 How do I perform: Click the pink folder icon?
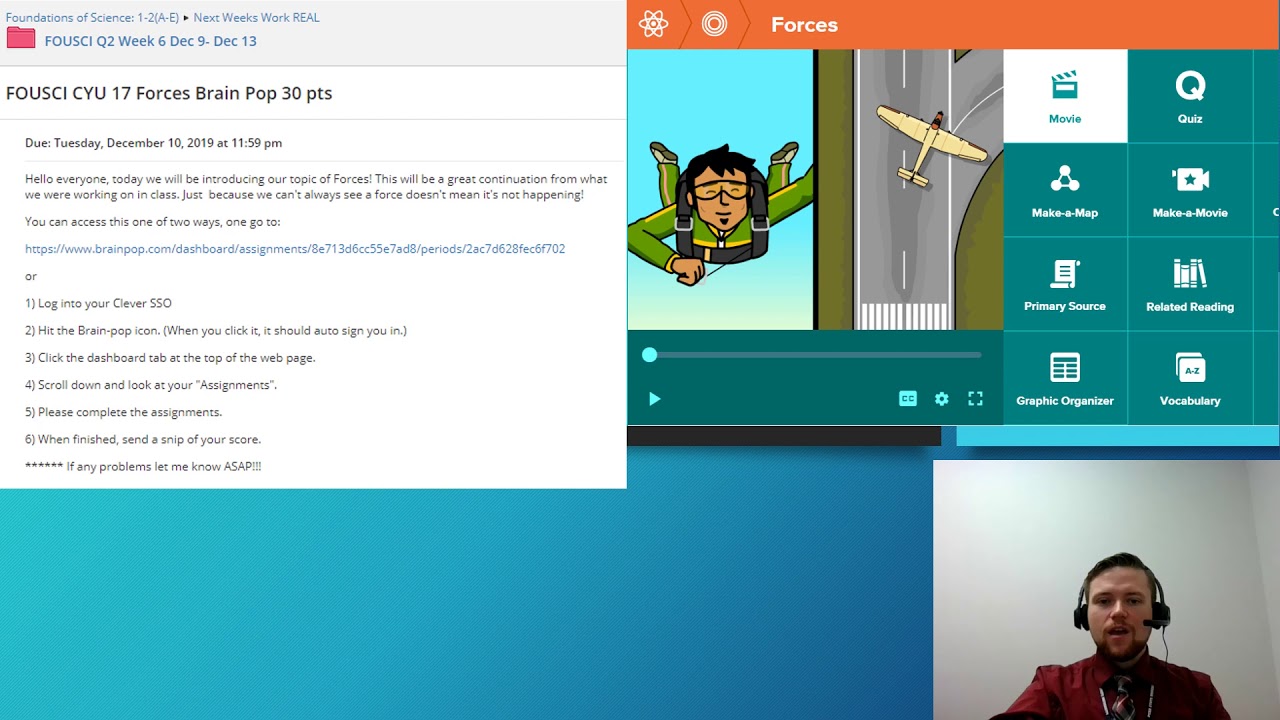[21, 39]
